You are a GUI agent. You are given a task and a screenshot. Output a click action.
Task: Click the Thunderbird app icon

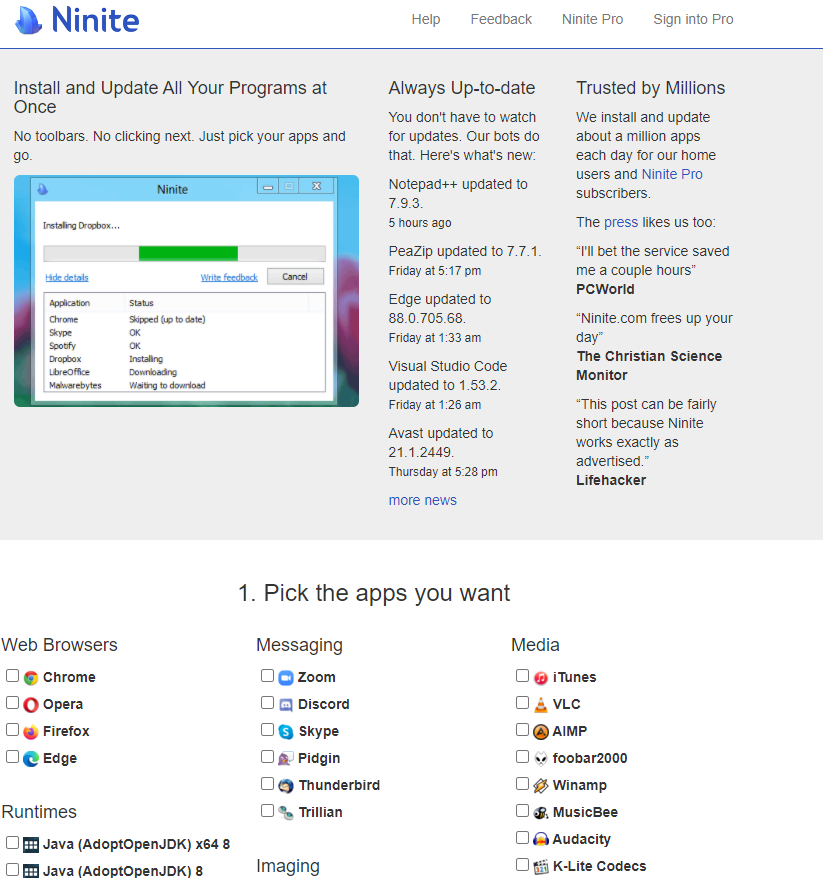286,786
